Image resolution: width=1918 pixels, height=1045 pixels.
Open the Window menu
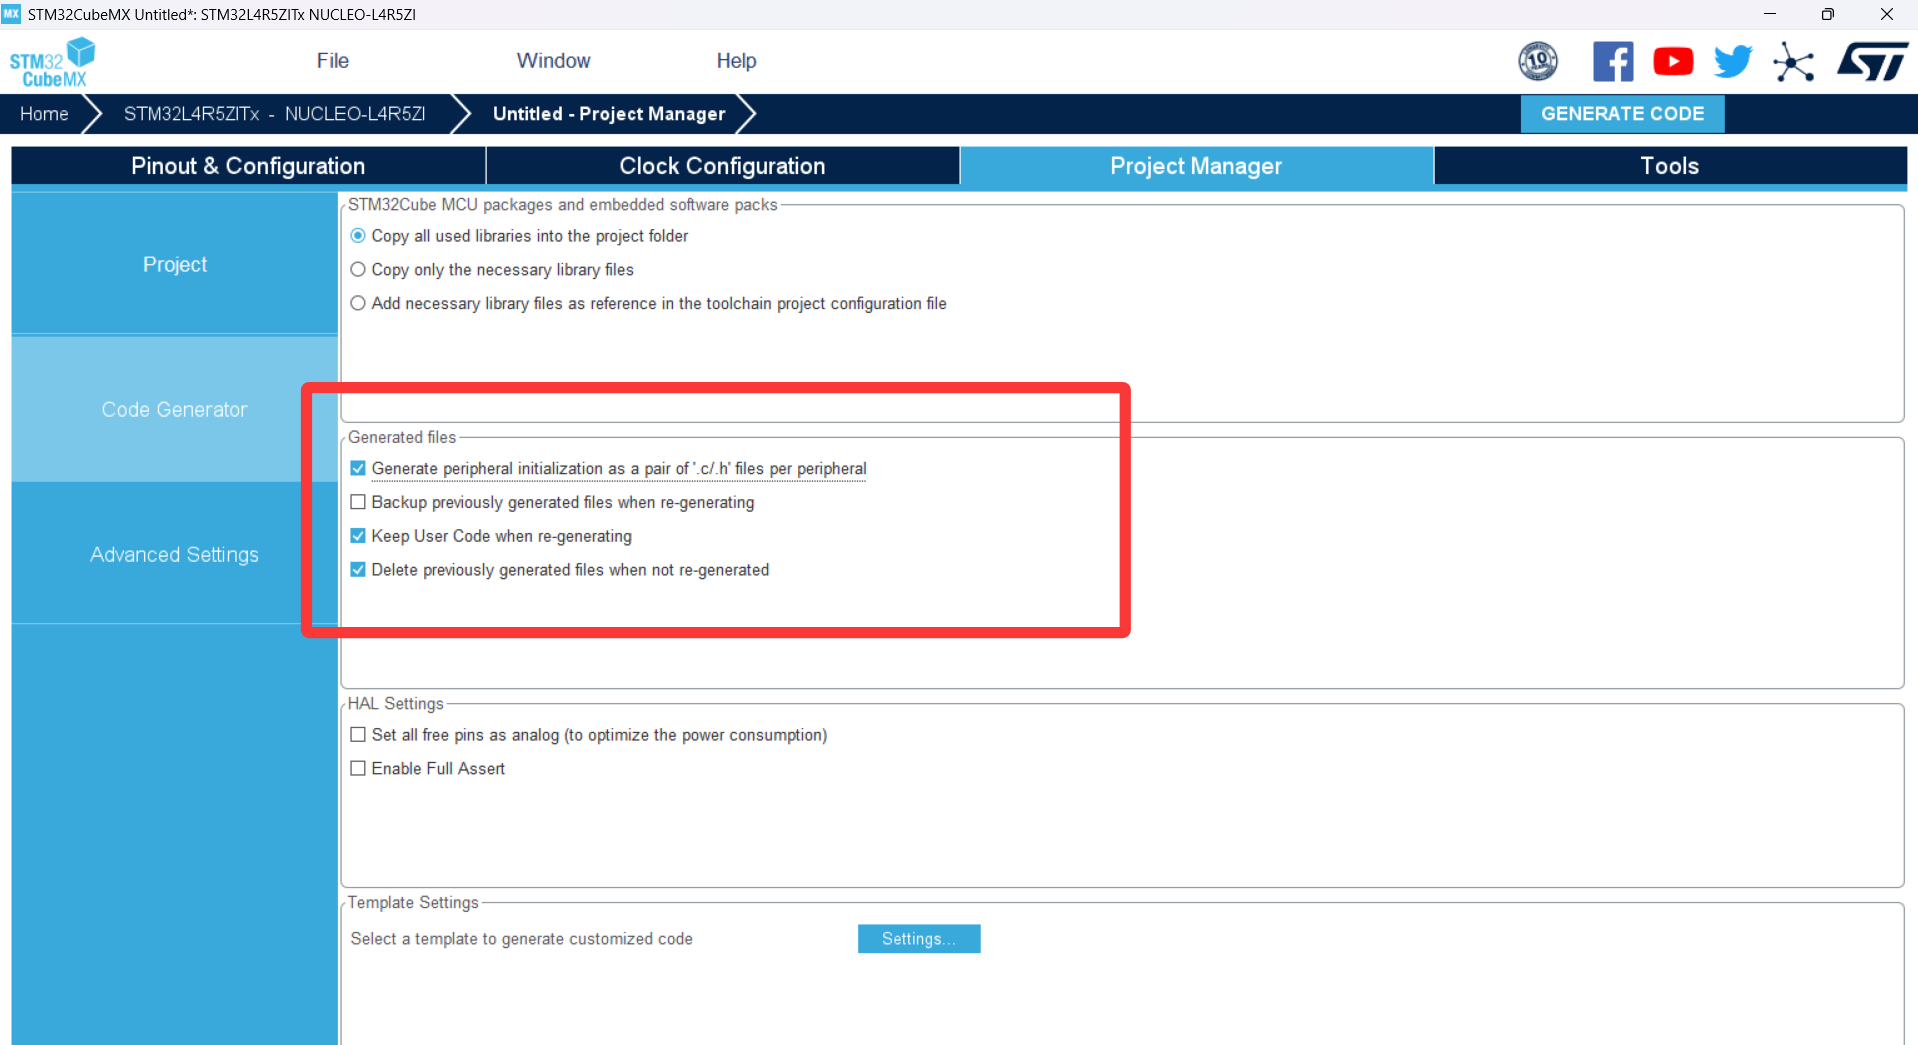(553, 61)
